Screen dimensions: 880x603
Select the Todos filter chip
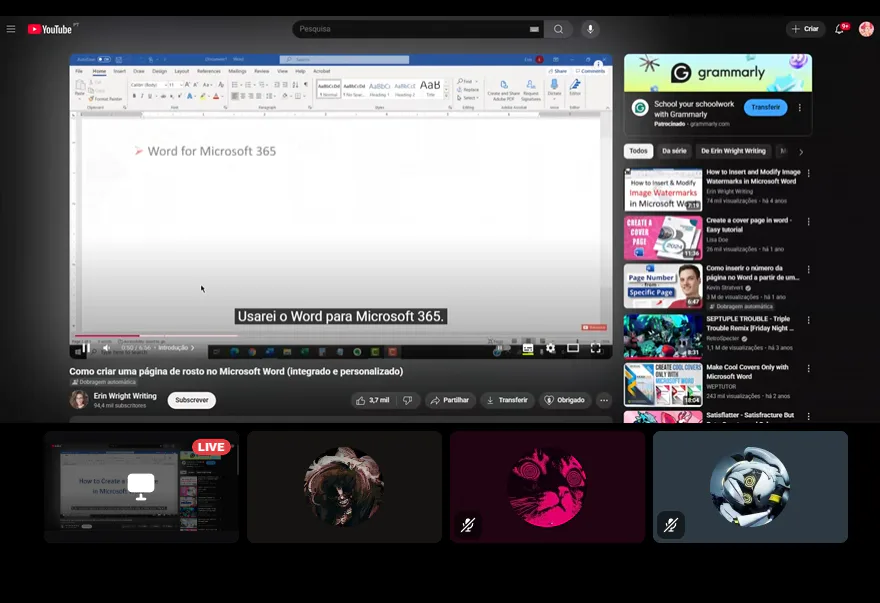(x=638, y=151)
